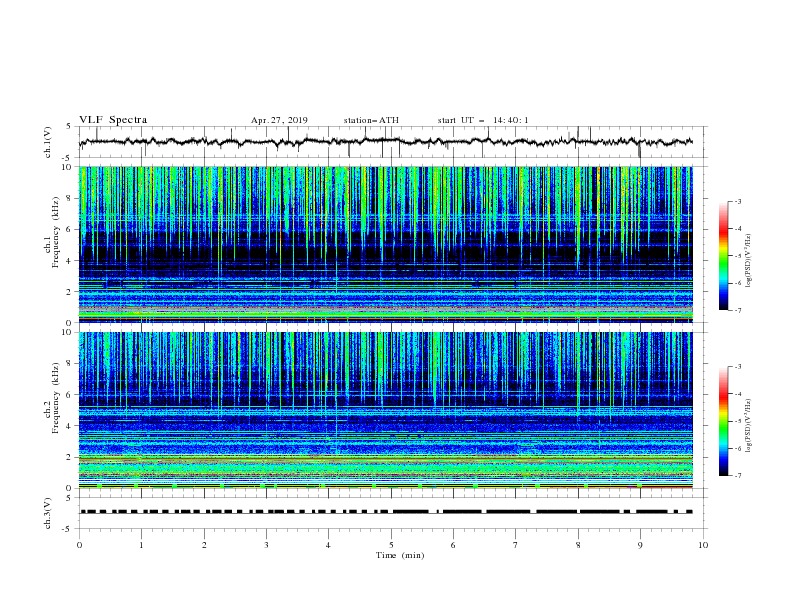Image resolution: width=792 pixels, height=612 pixels.
Task: Click the ch.1 spectrogram color scale bar
Action: (x=723, y=256)
